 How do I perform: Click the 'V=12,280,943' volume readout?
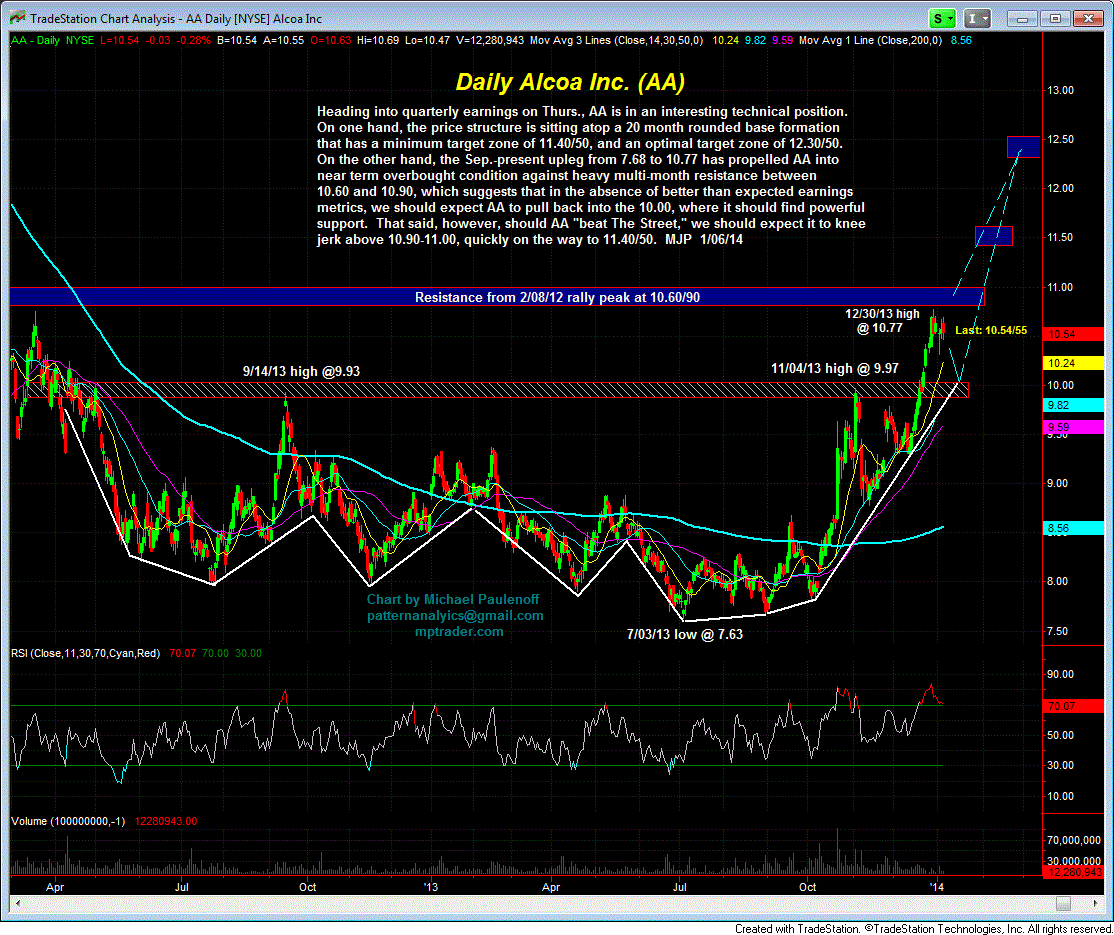489,40
